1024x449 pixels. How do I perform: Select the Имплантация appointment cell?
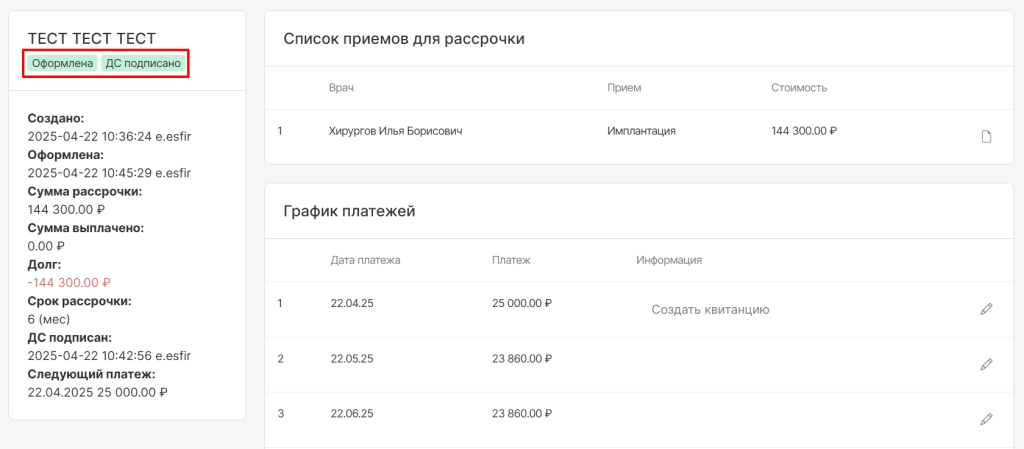pyautogui.click(x=641, y=131)
